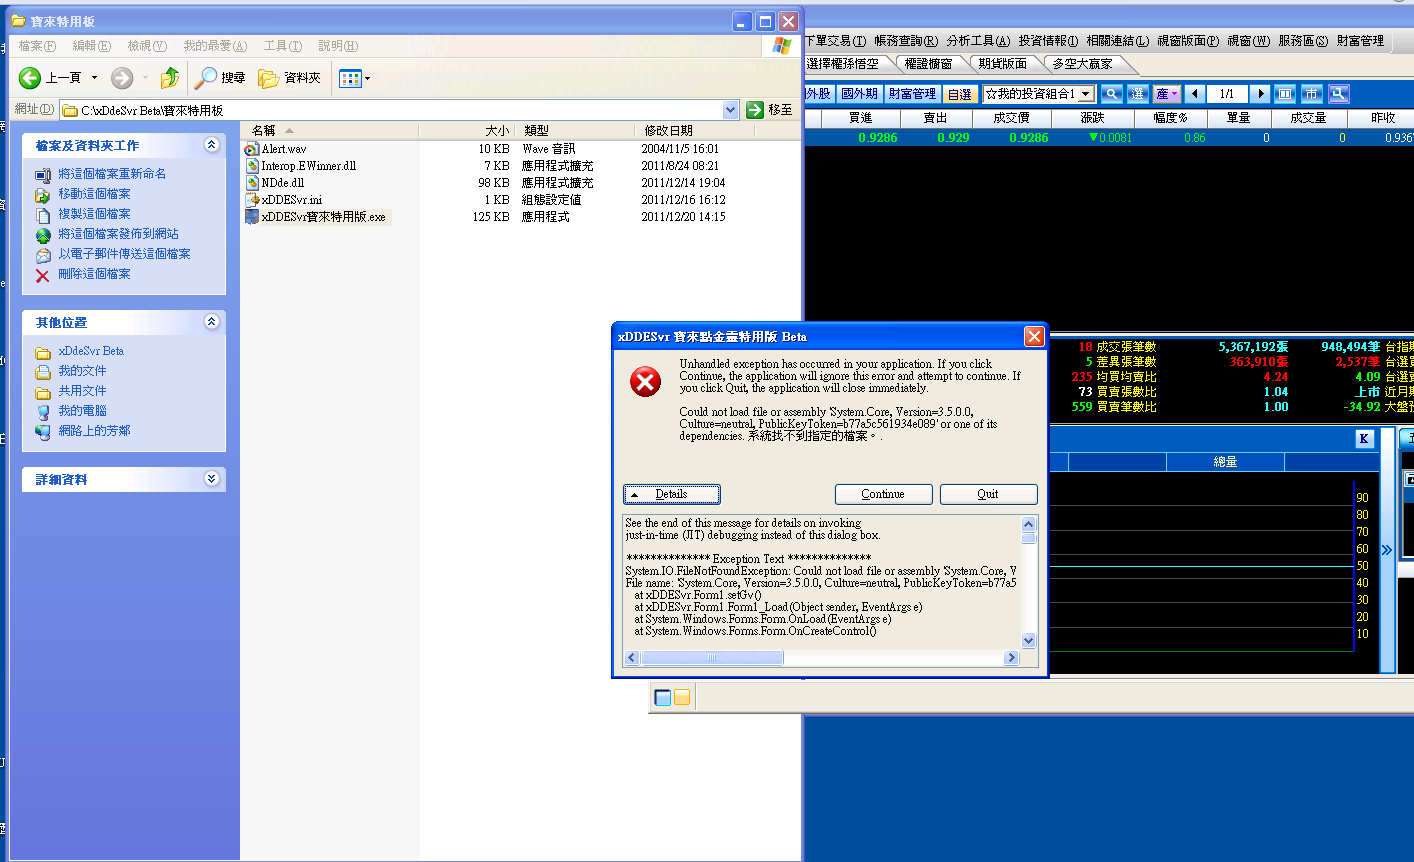The height and width of the screenshot is (862, 1414).
Task: Click Continue in the error dialog
Action: coord(883,494)
